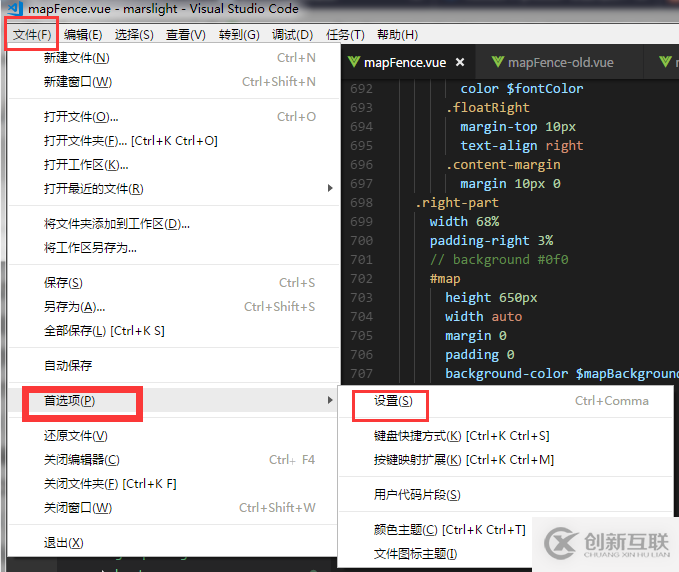Choose 将工作区另存为... entry
This screenshot has width=679, height=572.
point(173,248)
